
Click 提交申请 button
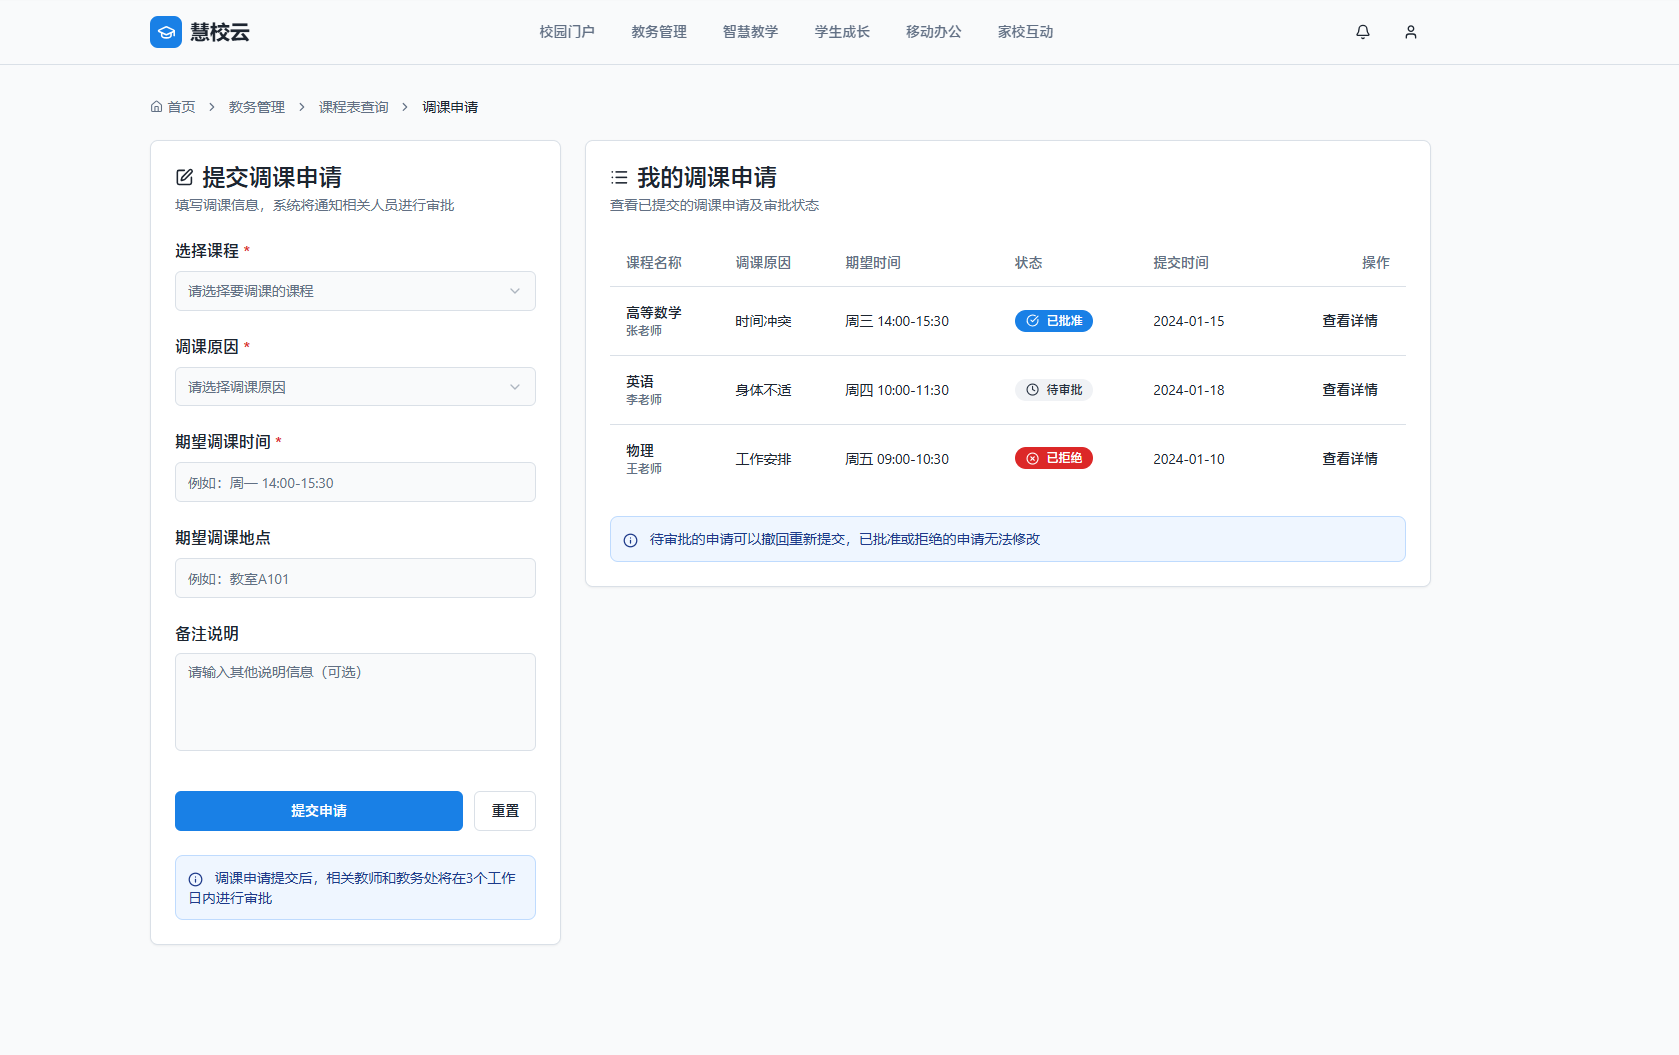click(319, 811)
